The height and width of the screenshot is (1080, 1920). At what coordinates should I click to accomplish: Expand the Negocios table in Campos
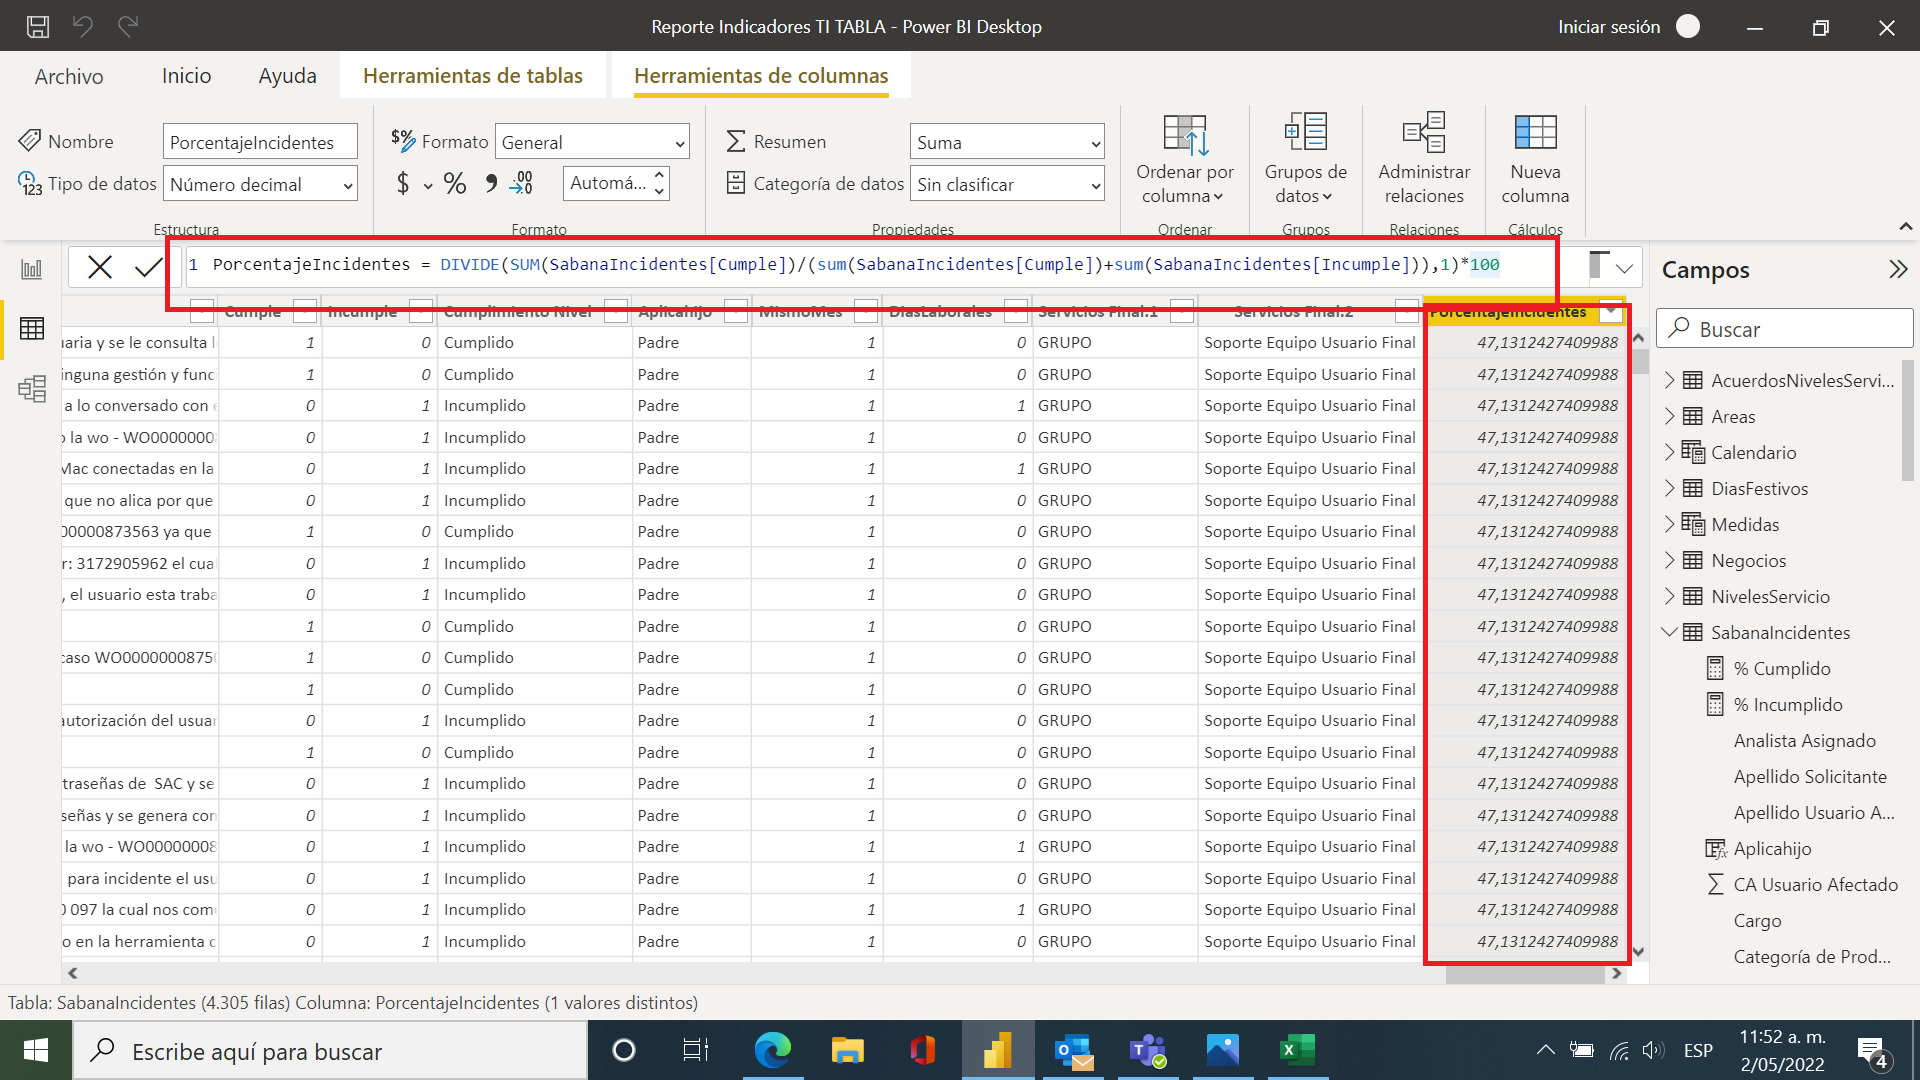[1669, 560]
